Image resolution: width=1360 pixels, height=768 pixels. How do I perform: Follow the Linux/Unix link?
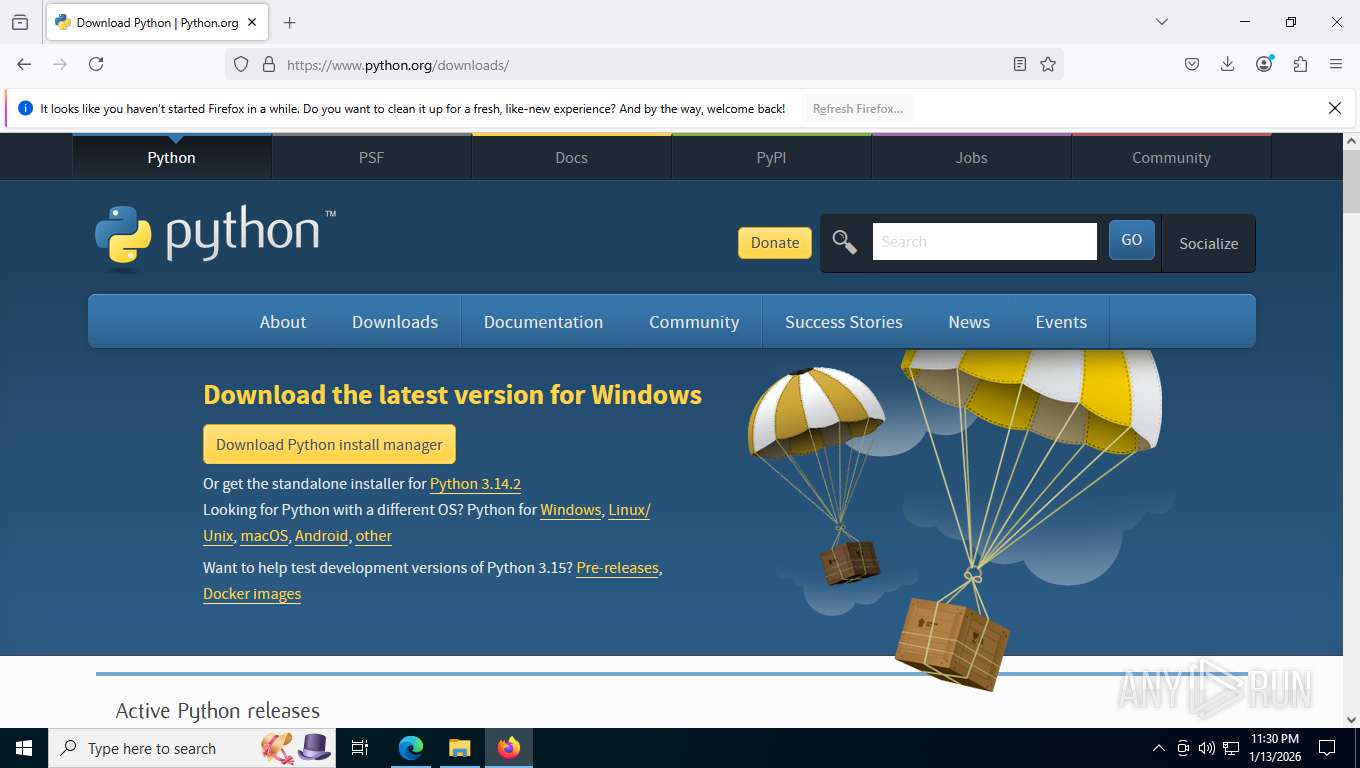pyautogui.click(x=629, y=510)
